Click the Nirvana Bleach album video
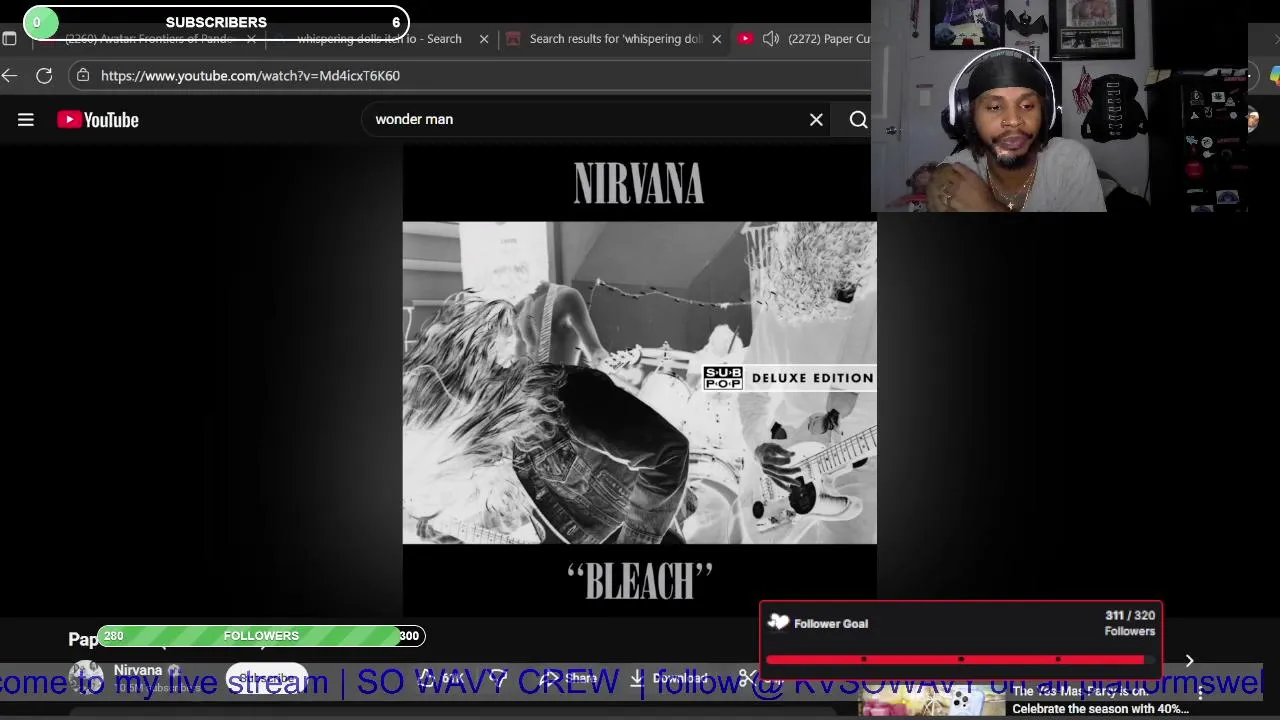This screenshot has height=720, width=1280. click(640, 381)
